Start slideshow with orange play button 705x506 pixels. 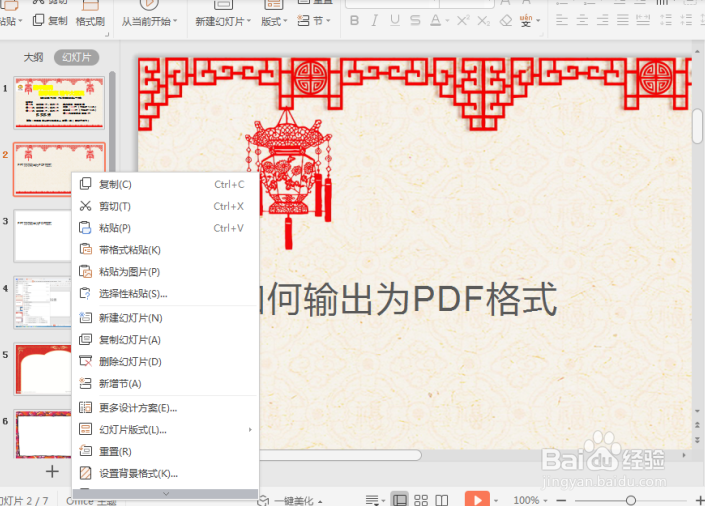(477, 499)
